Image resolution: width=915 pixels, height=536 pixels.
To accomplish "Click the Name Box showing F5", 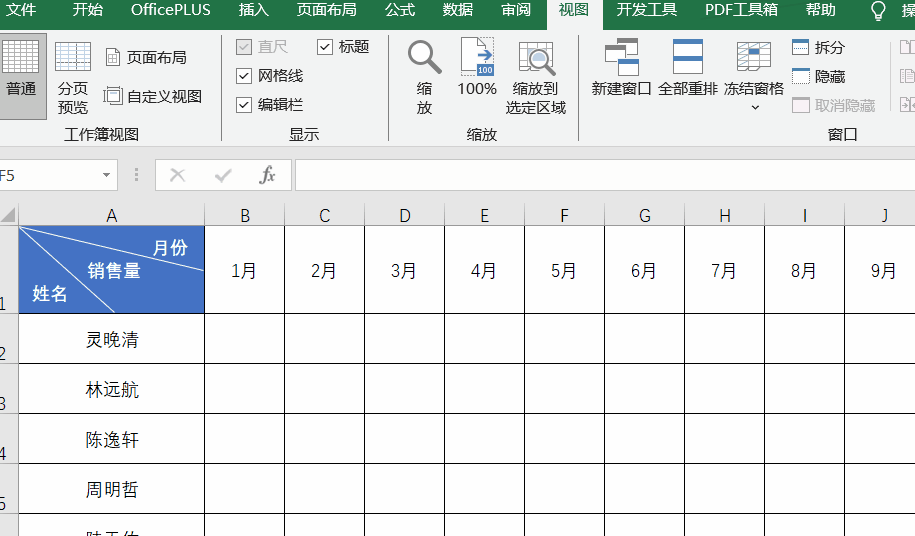I will [x=50, y=175].
